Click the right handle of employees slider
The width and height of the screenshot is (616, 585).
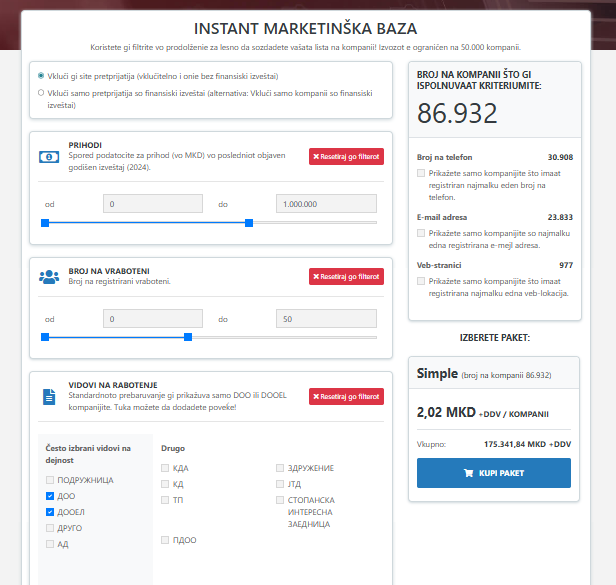188,337
